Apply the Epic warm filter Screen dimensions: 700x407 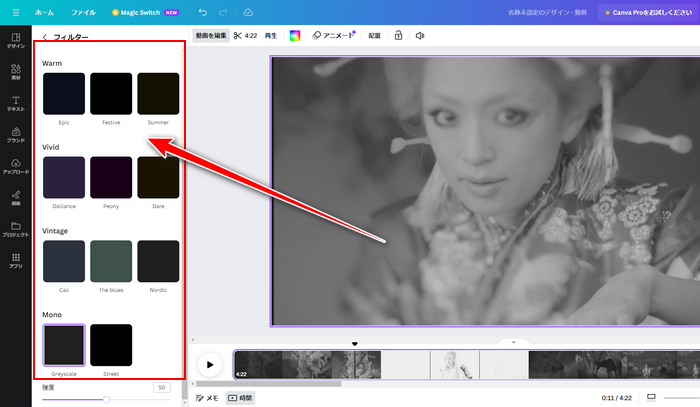tap(64, 93)
